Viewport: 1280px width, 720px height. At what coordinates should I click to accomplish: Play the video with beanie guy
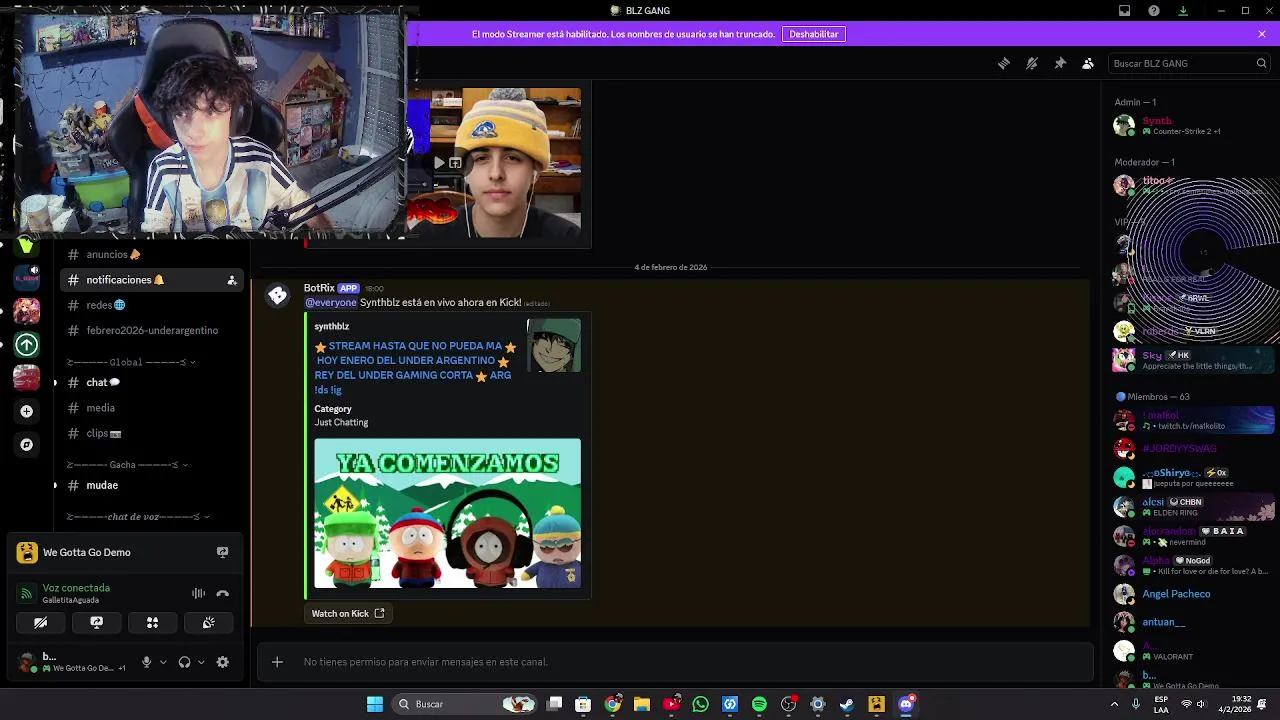(x=438, y=163)
